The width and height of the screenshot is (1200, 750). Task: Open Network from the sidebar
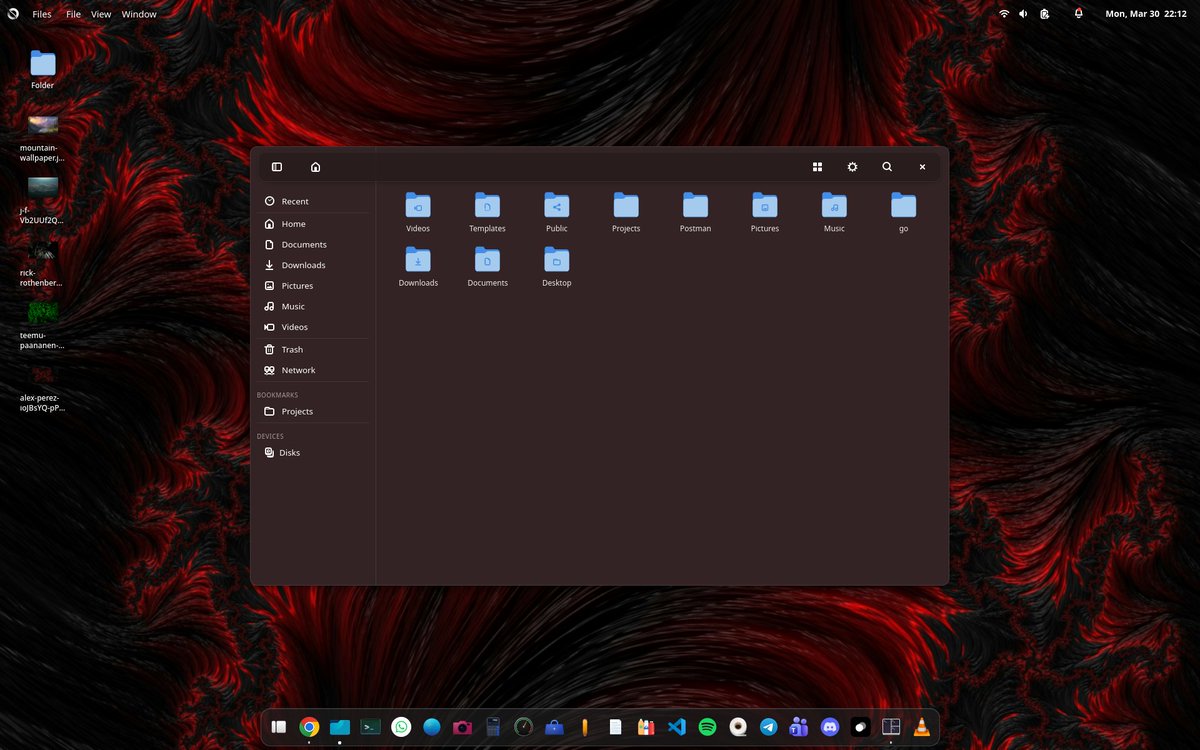298,369
